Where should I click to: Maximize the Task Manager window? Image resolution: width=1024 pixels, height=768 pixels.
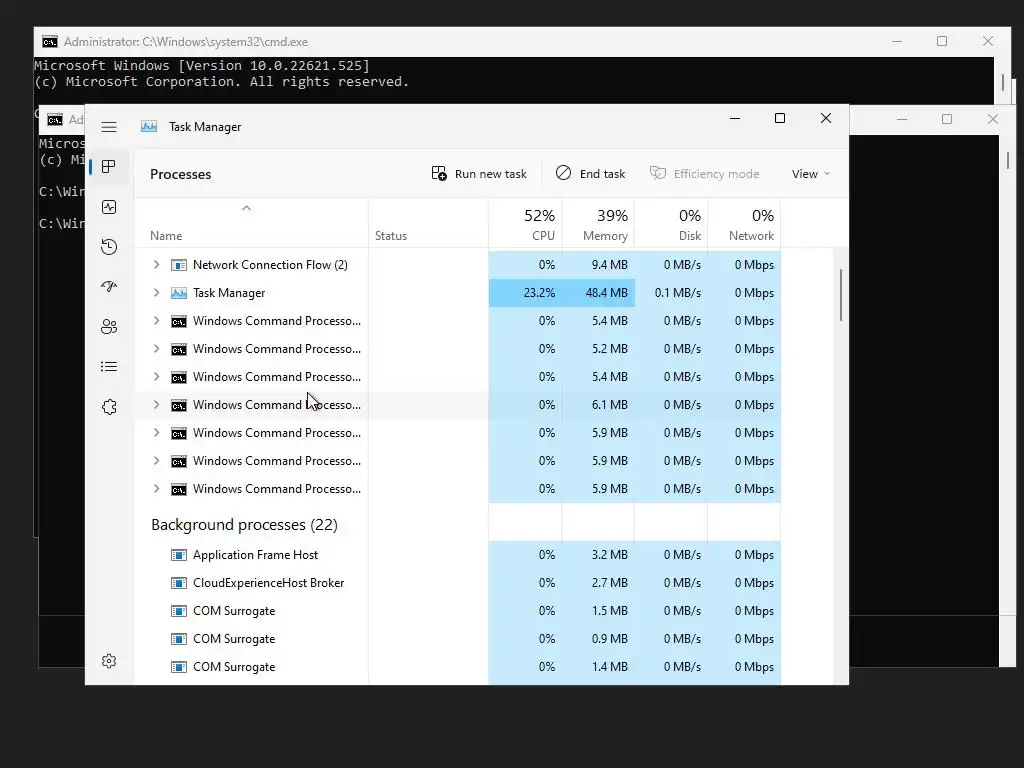tap(780, 118)
